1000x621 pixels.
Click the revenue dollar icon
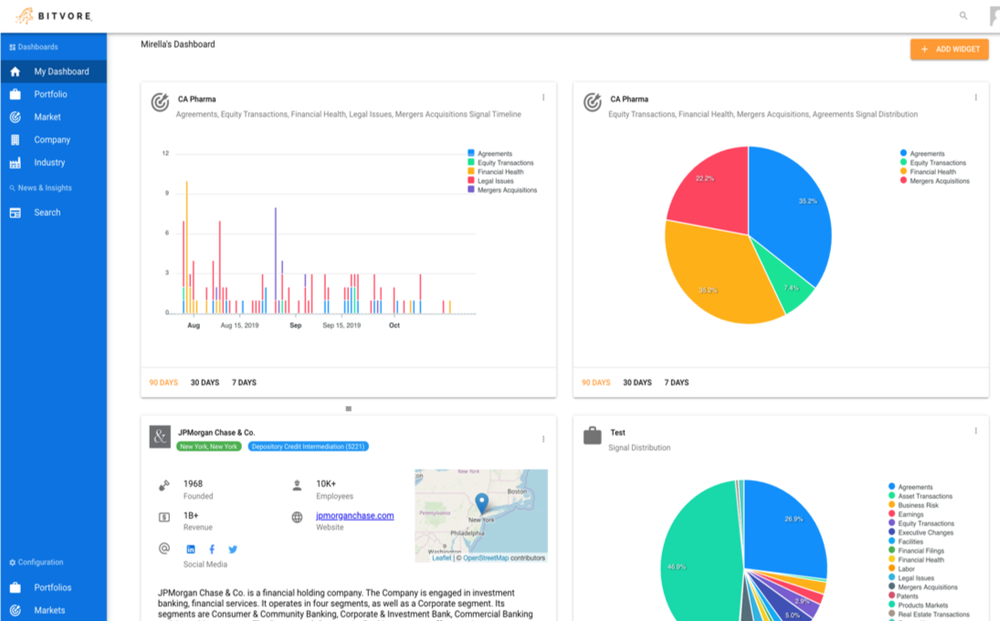tap(164, 517)
